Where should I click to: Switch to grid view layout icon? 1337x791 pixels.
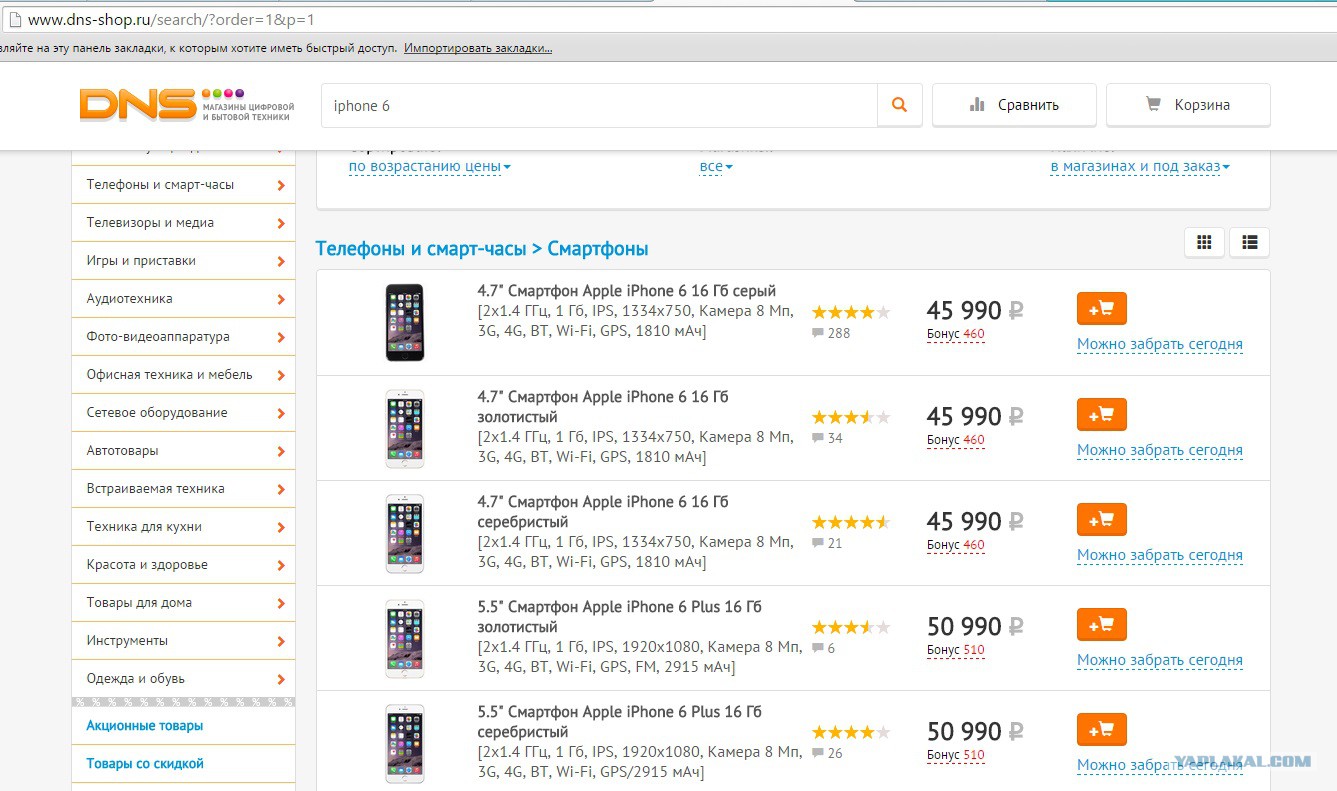[x=1204, y=242]
